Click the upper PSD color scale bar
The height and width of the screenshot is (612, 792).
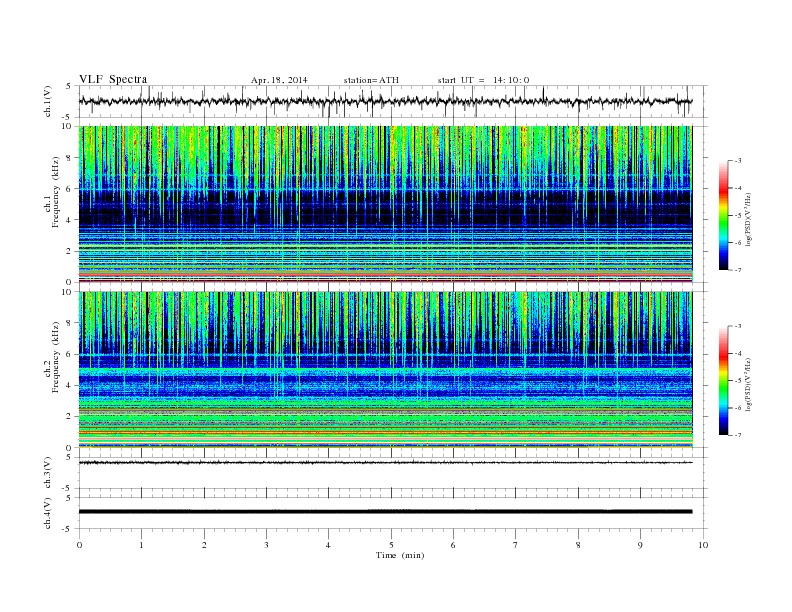724,216
